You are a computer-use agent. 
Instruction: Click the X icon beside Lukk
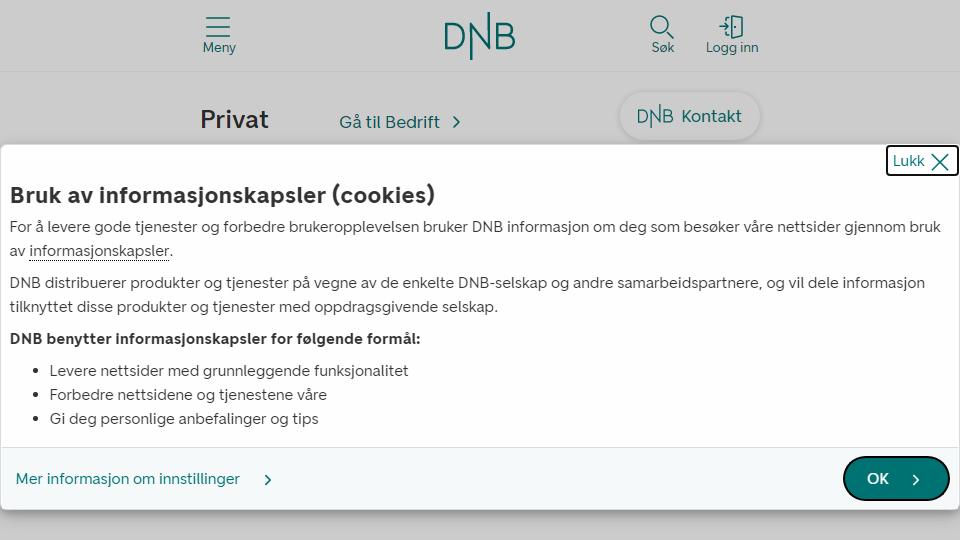click(x=940, y=162)
